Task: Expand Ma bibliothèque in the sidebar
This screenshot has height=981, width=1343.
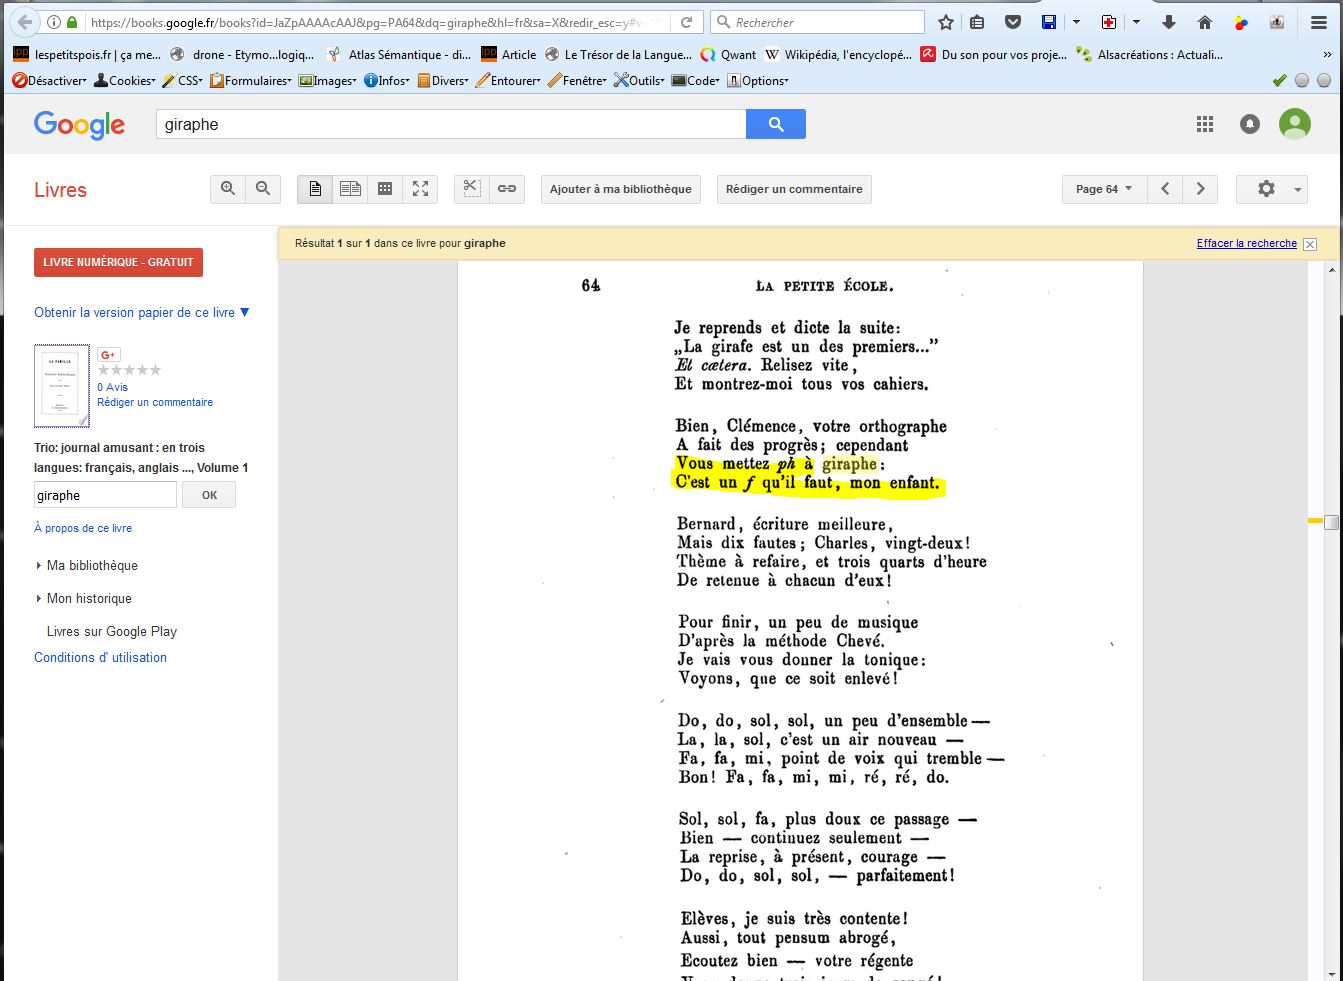Action: (91, 565)
